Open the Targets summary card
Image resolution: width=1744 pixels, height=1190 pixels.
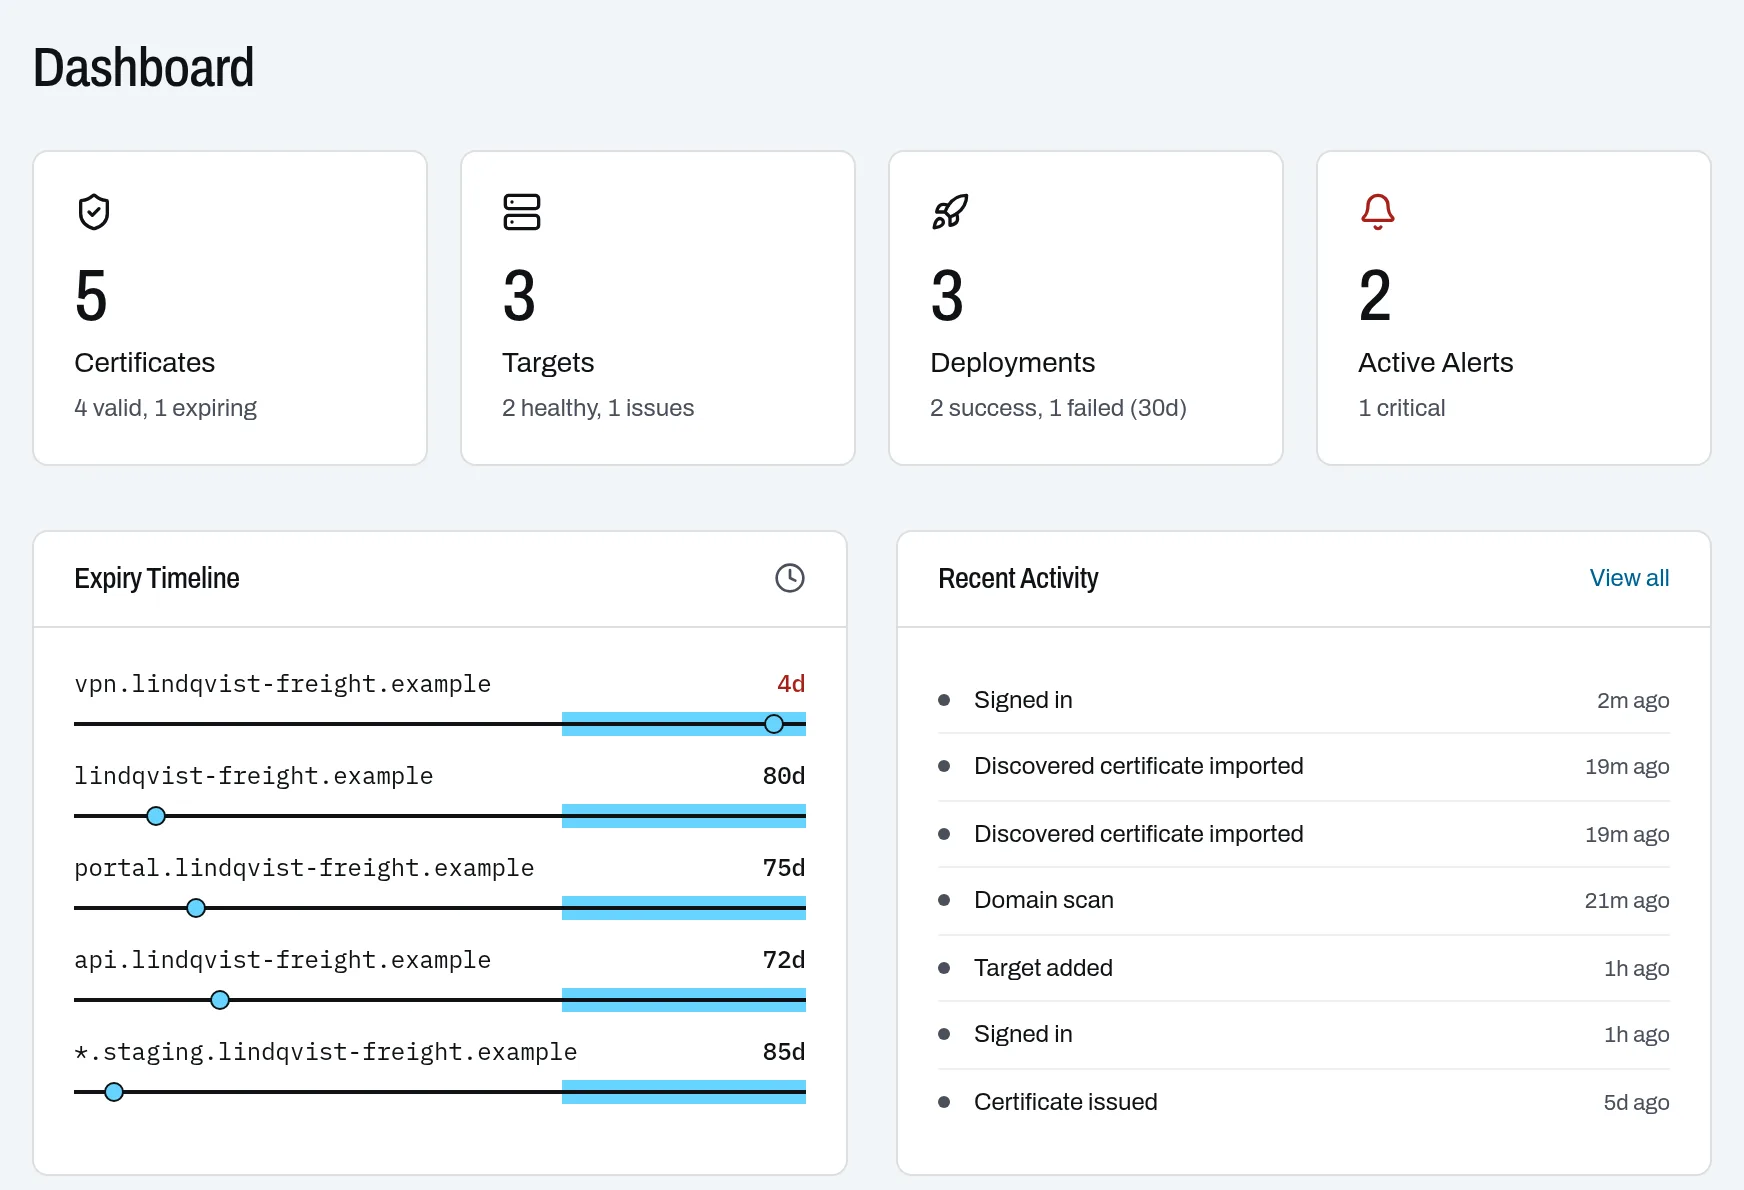[658, 308]
